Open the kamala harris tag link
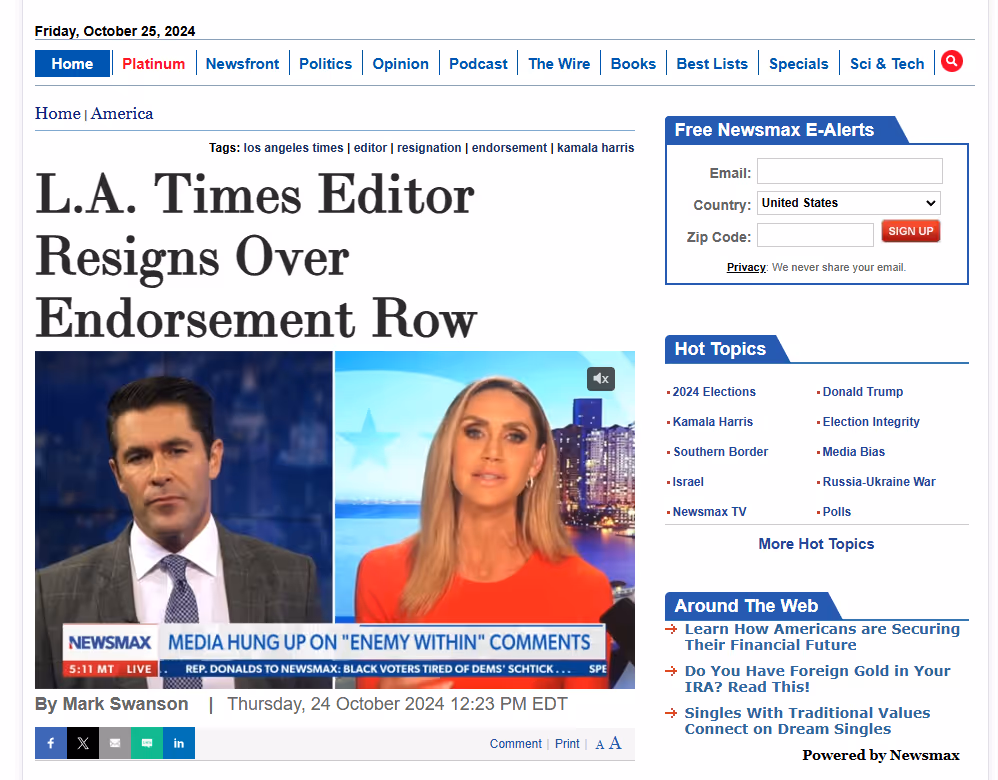The width and height of the screenshot is (998, 780). pyautogui.click(x=595, y=147)
